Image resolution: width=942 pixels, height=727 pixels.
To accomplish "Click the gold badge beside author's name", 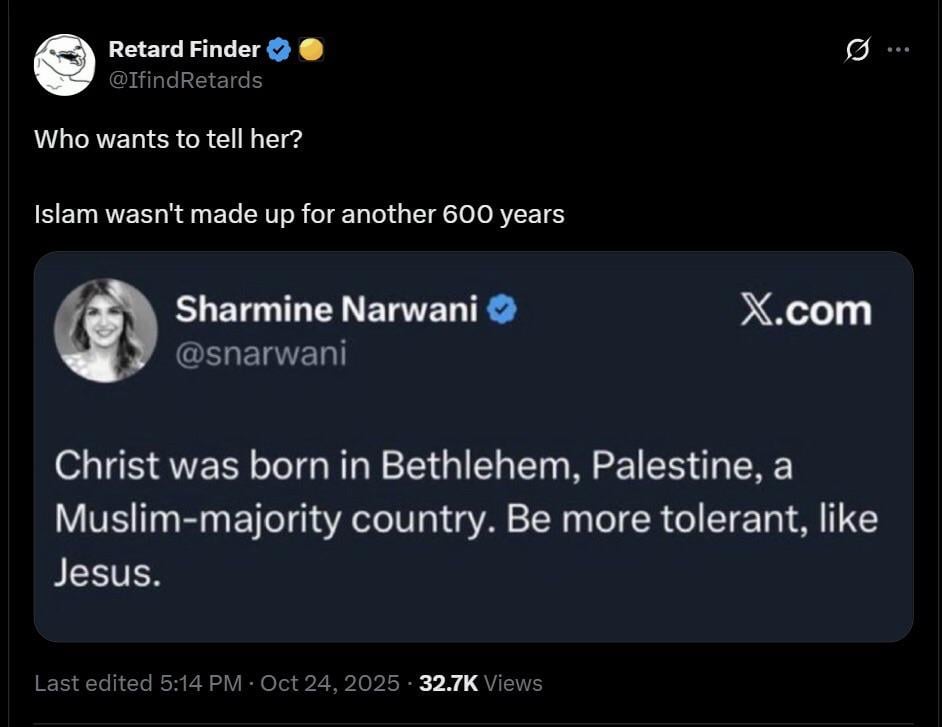I will click(x=311, y=49).
